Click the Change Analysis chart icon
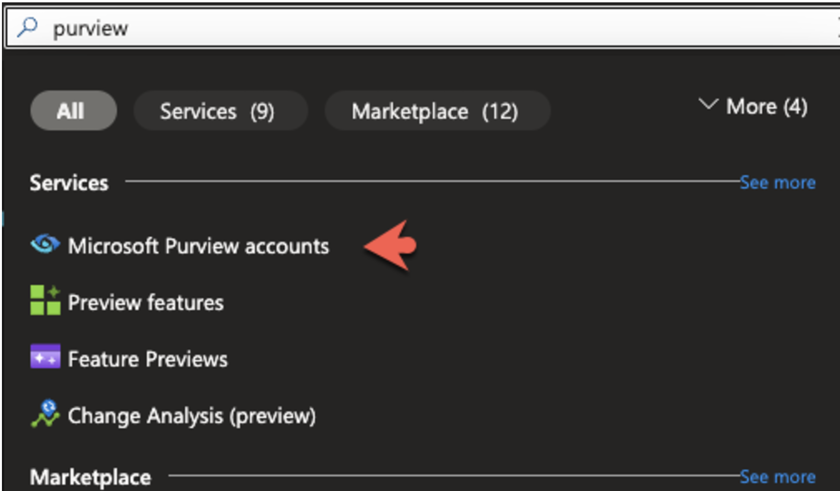The height and width of the screenshot is (491, 840). 45,414
